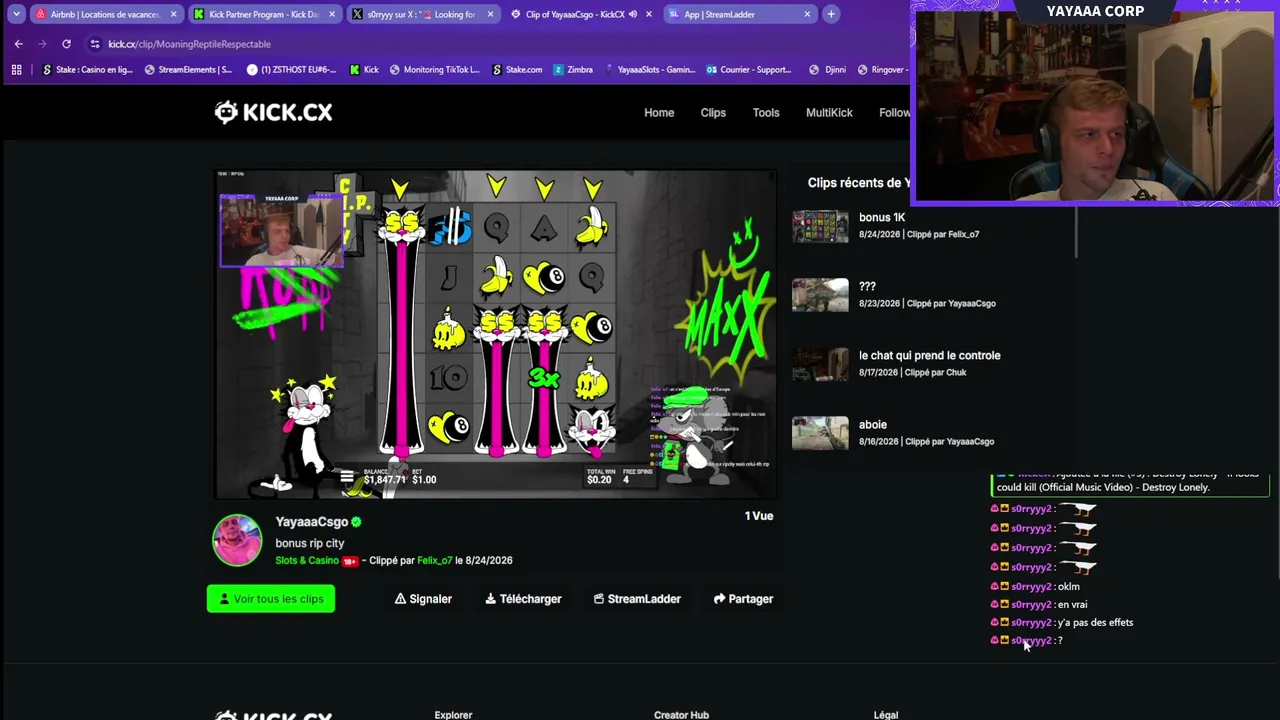
Task: Open the 'aboie' clip thumbnail
Action: pos(820,433)
